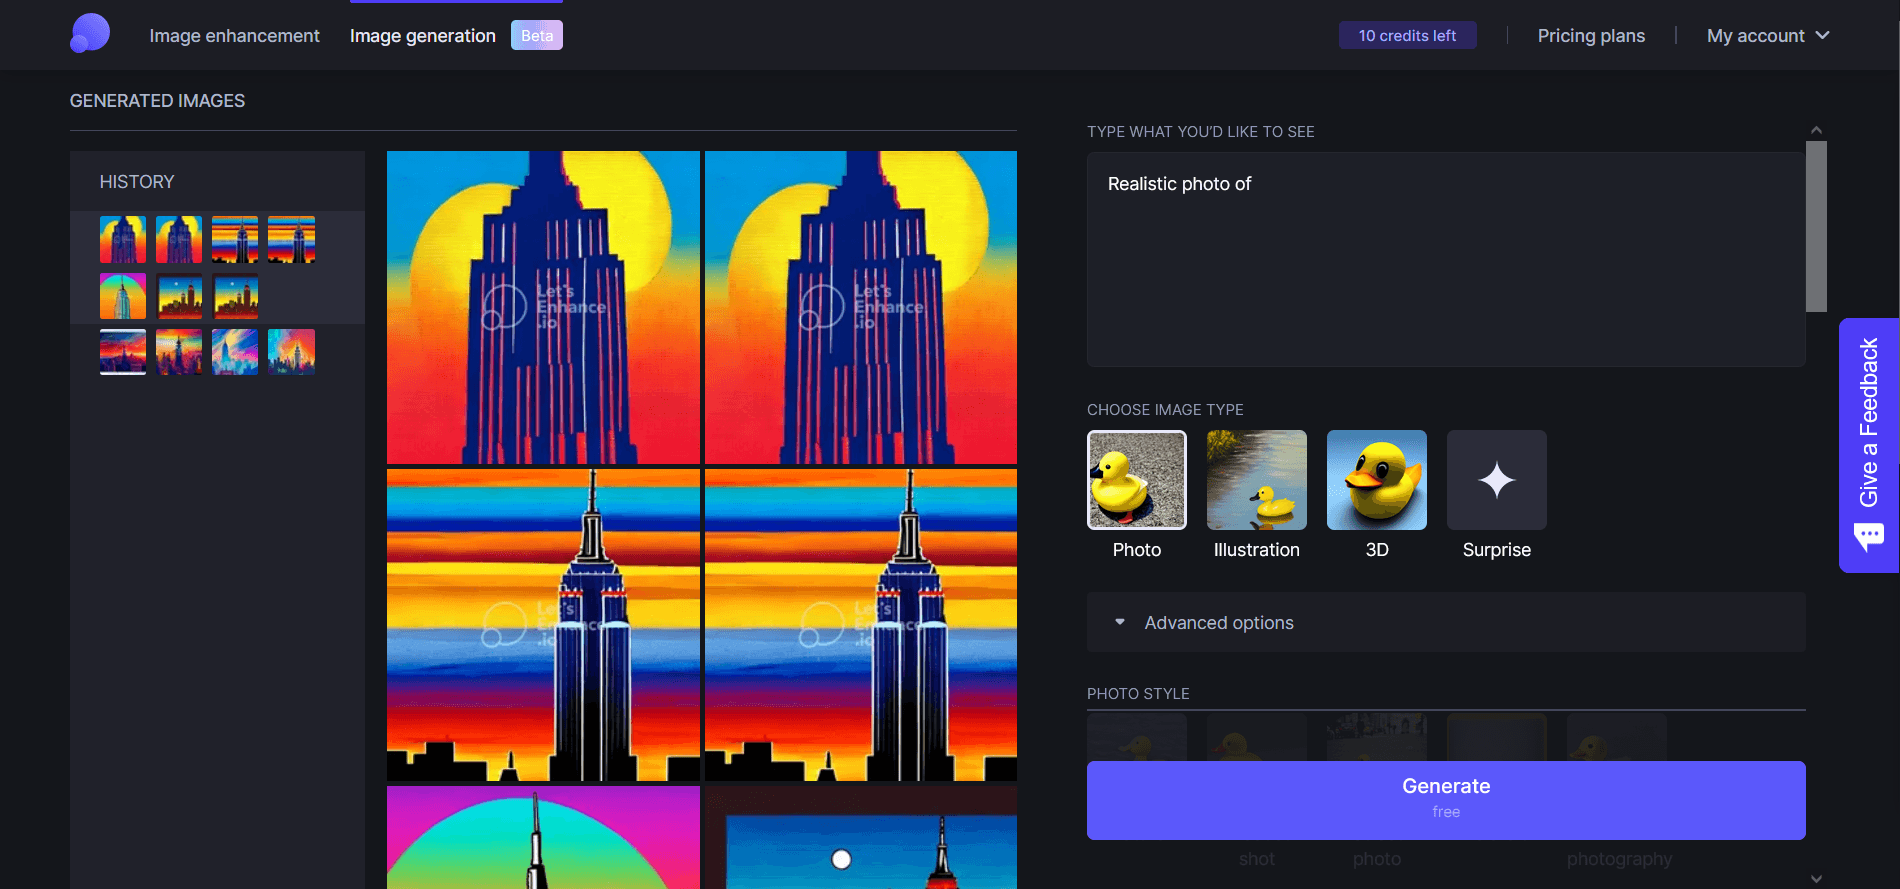The height and width of the screenshot is (889, 1900).
Task: Select the Illustration image type
Action: pos(1256,480)
